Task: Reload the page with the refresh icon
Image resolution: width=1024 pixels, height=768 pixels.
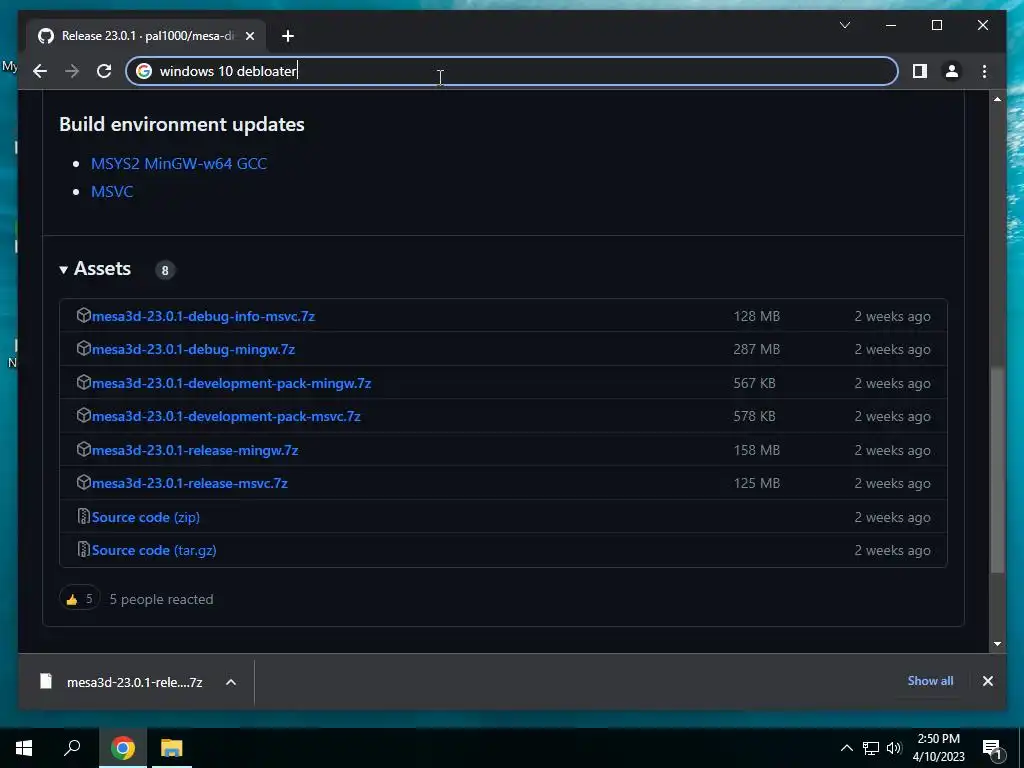Action: click(104, 71)
